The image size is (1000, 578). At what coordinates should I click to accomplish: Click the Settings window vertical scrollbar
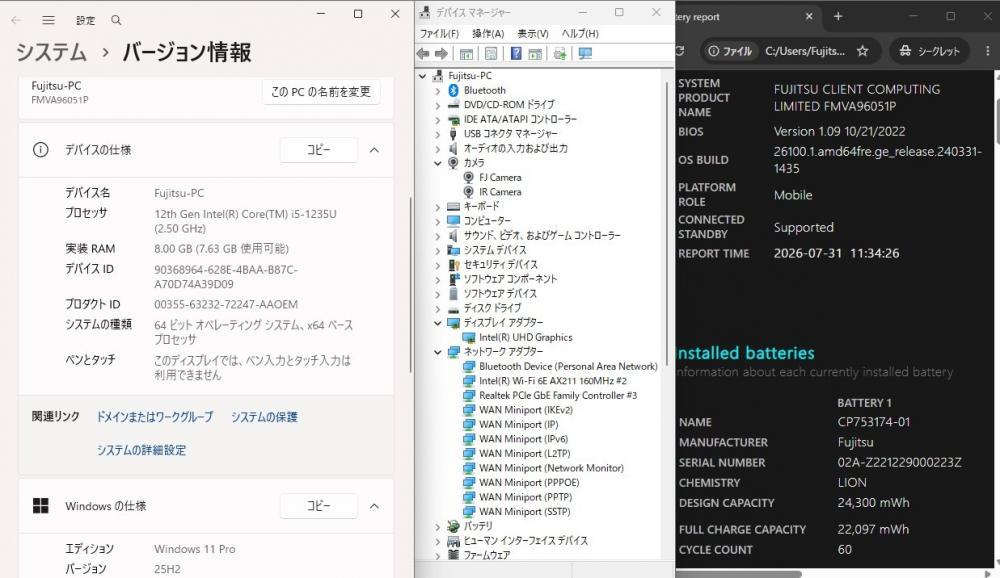point(410,284)
